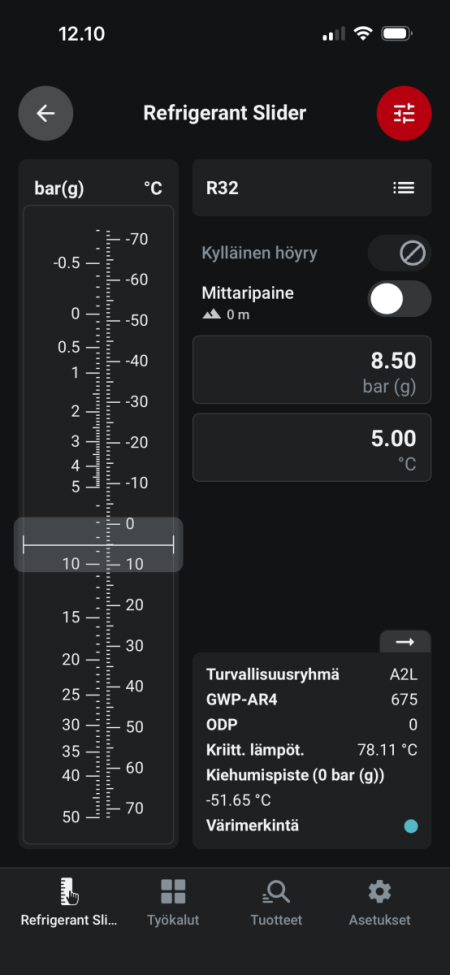Screen dimensions: 450x975
Task: Tap the bar(g) scale header label
Action: click(59, 188)
